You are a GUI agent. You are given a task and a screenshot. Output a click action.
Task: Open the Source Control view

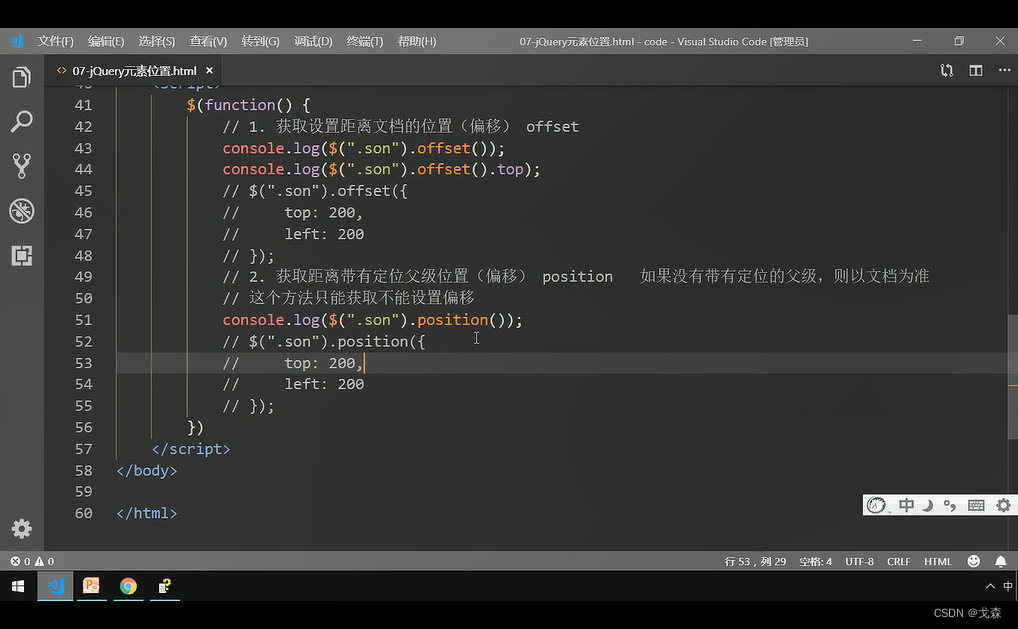[x=21, y=166]
